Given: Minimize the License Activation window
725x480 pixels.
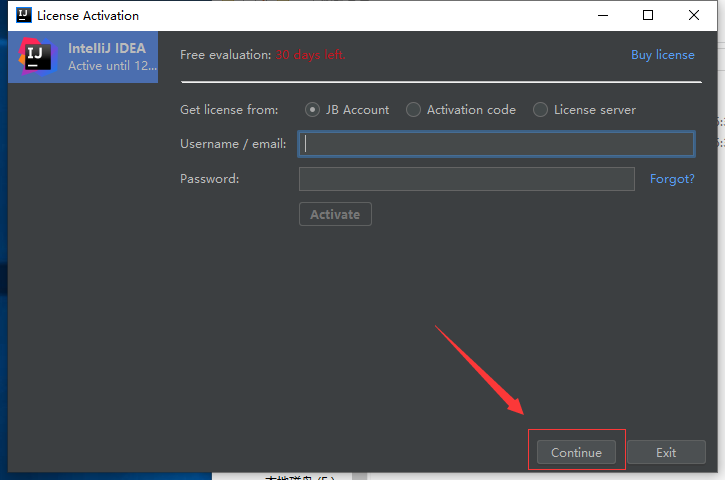Looking at the screenshot, I should (602, 15).
